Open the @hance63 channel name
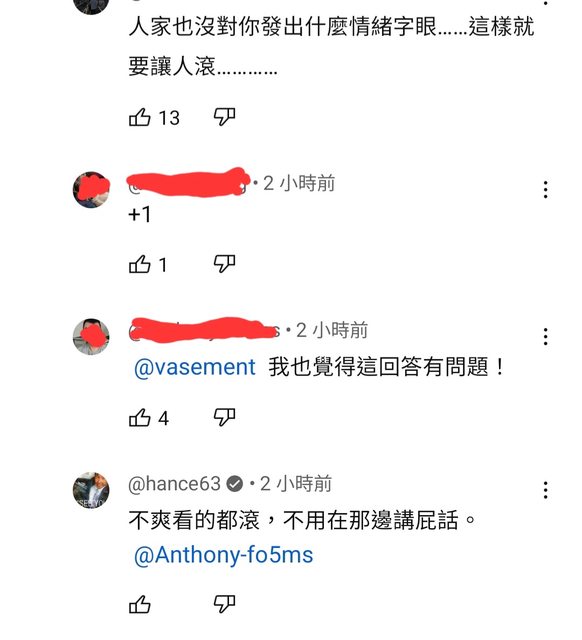Screen dimensions: 582x640 click(174, 484)
